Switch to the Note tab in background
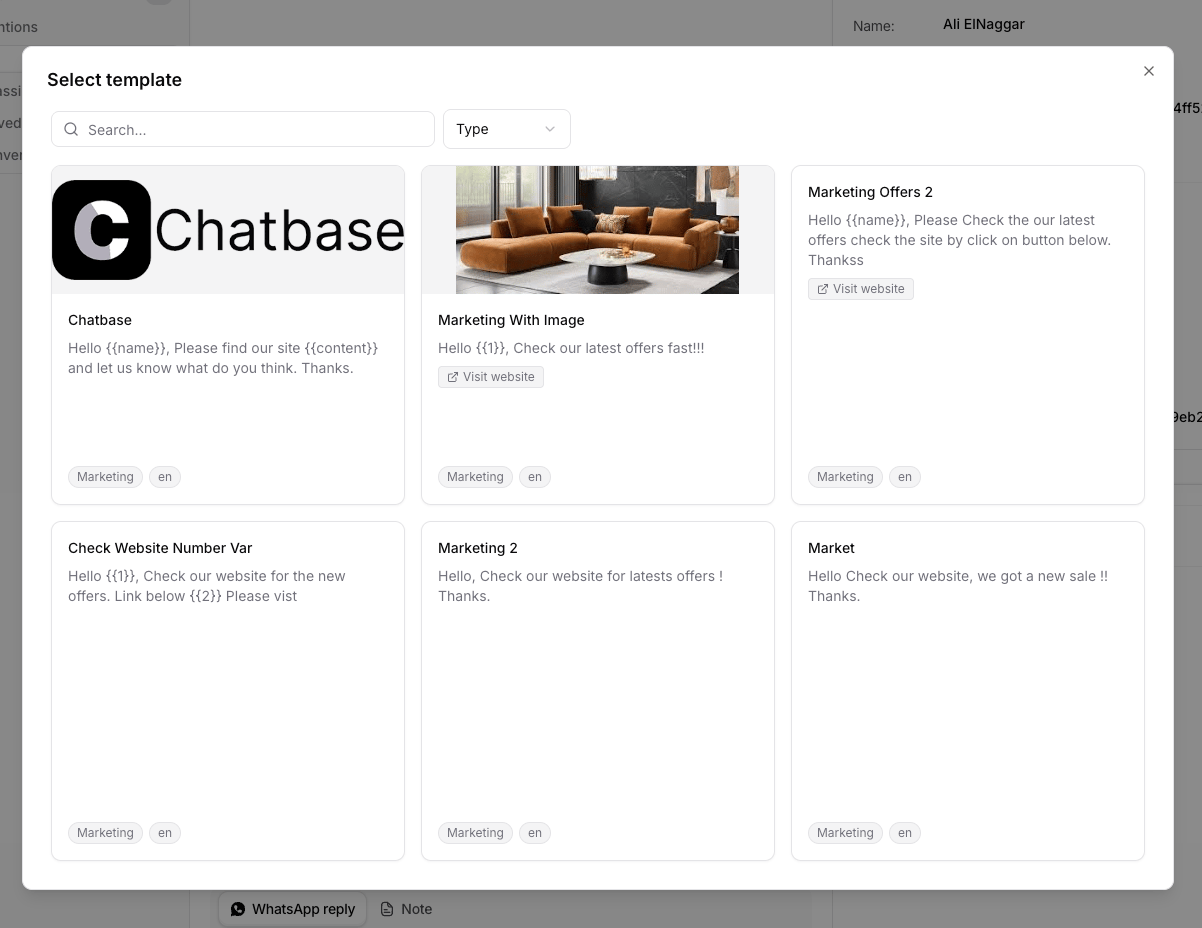This screenshot has height=928, width=1202. coord(406,909)
